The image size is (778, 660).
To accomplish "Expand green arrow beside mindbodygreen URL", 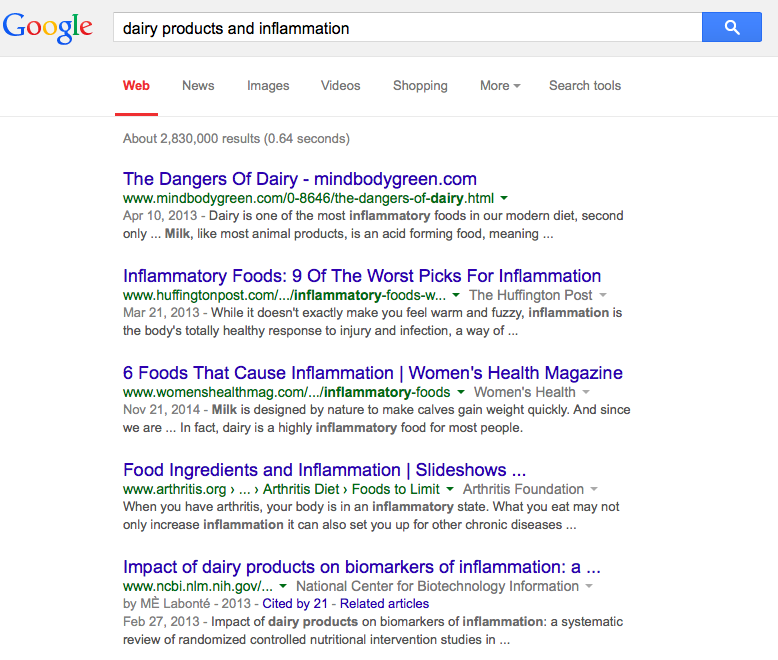I will (x=504, y=198).
